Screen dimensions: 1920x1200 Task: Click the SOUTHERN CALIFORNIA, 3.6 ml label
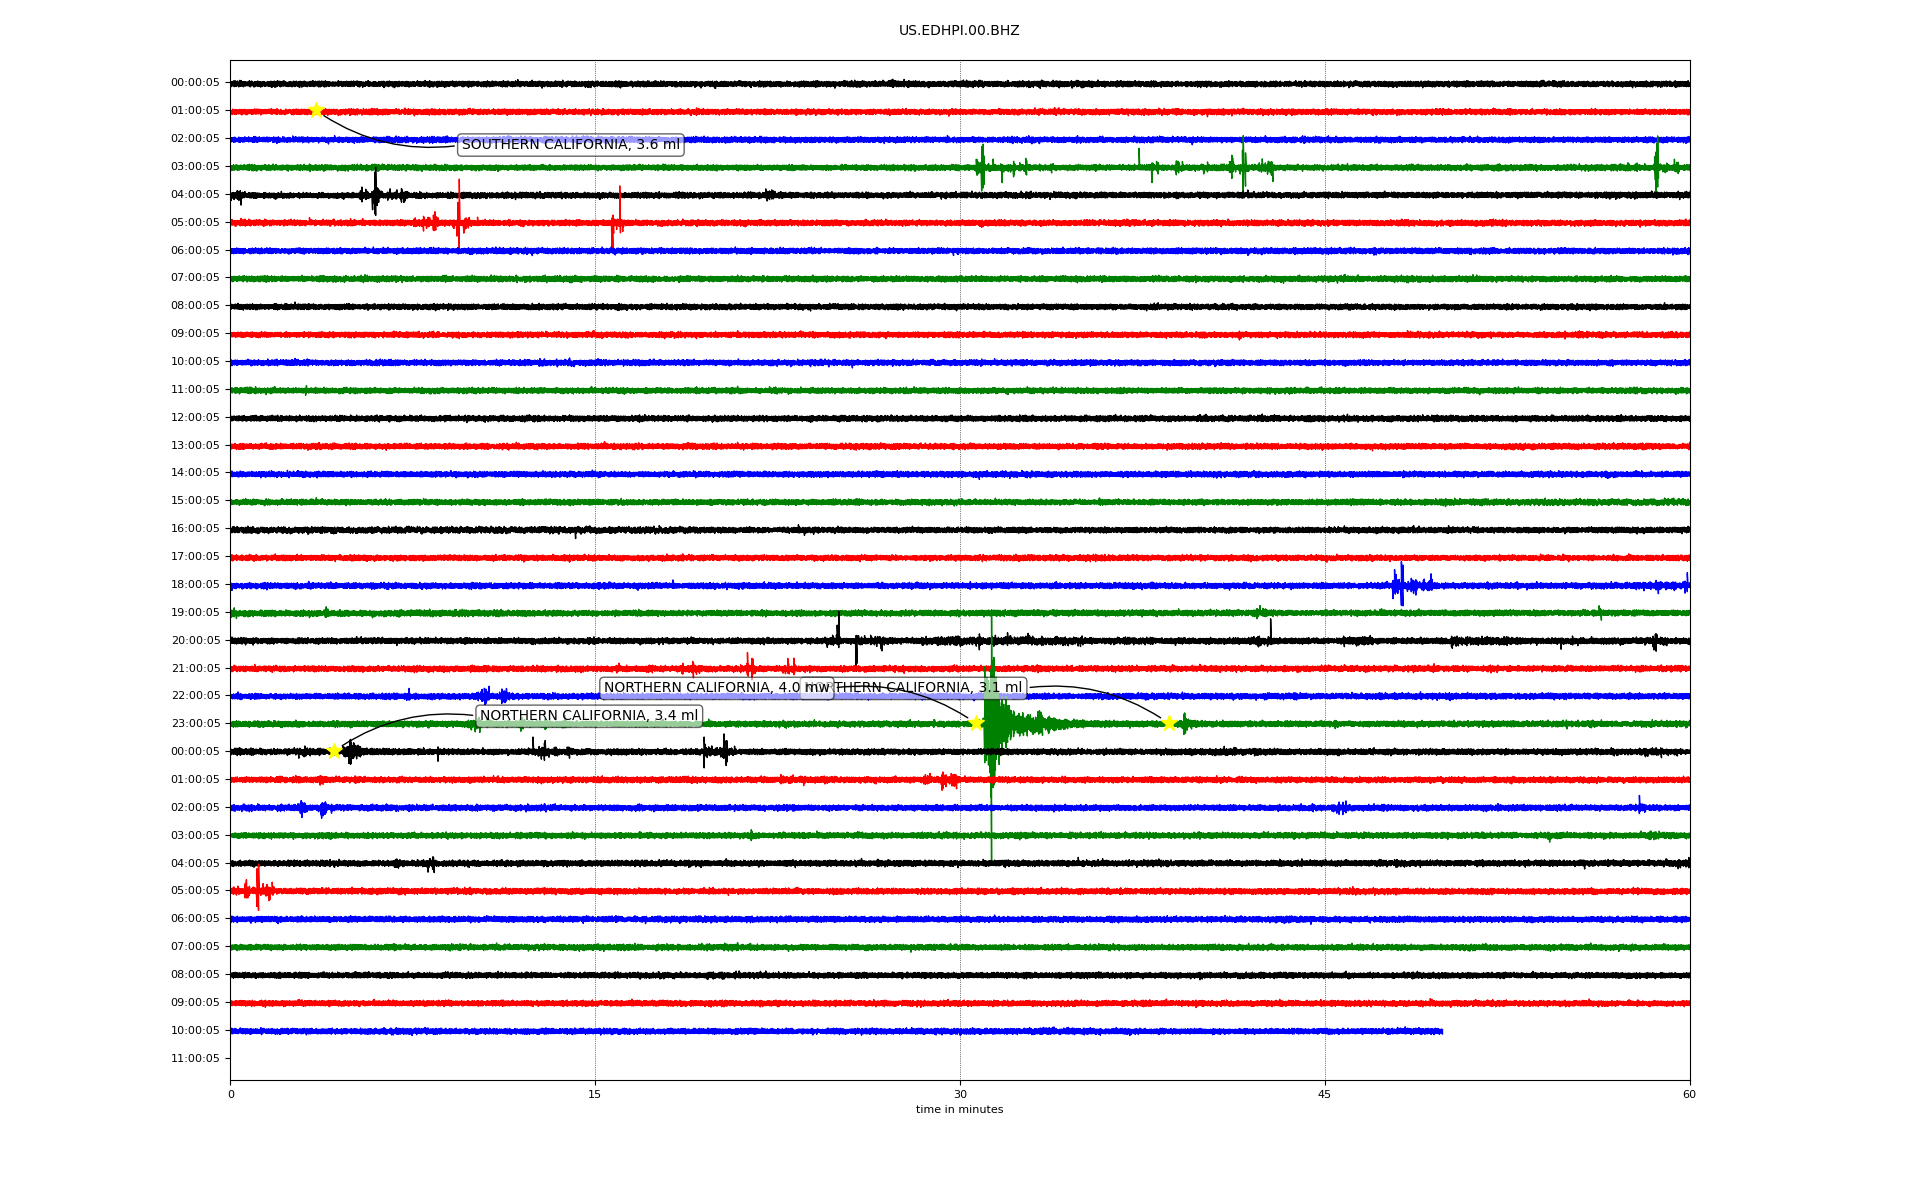570,145
